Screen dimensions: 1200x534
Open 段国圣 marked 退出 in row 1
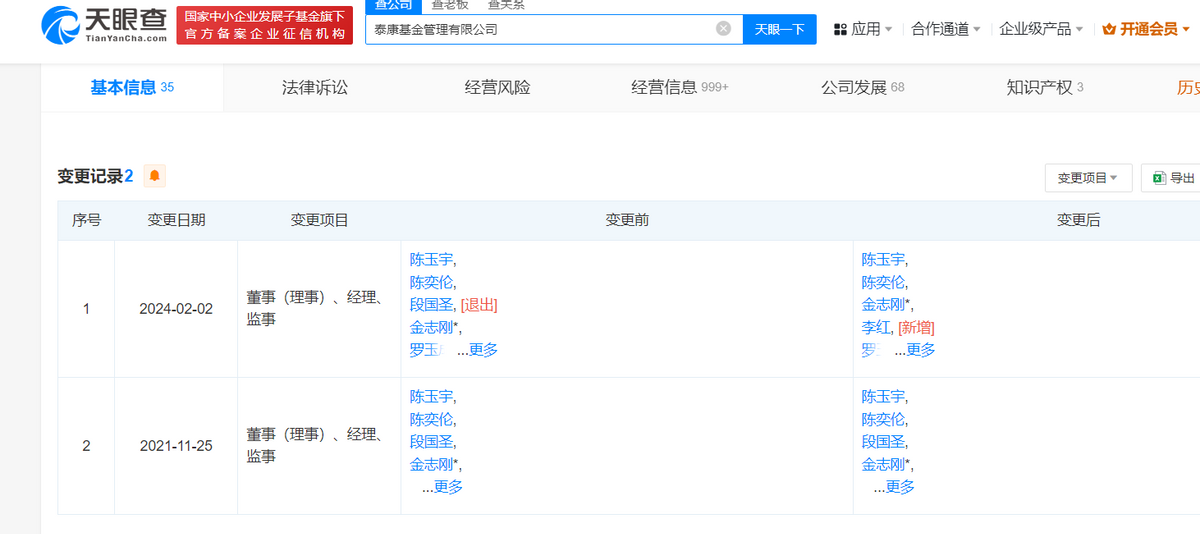[x=431, y=305]
